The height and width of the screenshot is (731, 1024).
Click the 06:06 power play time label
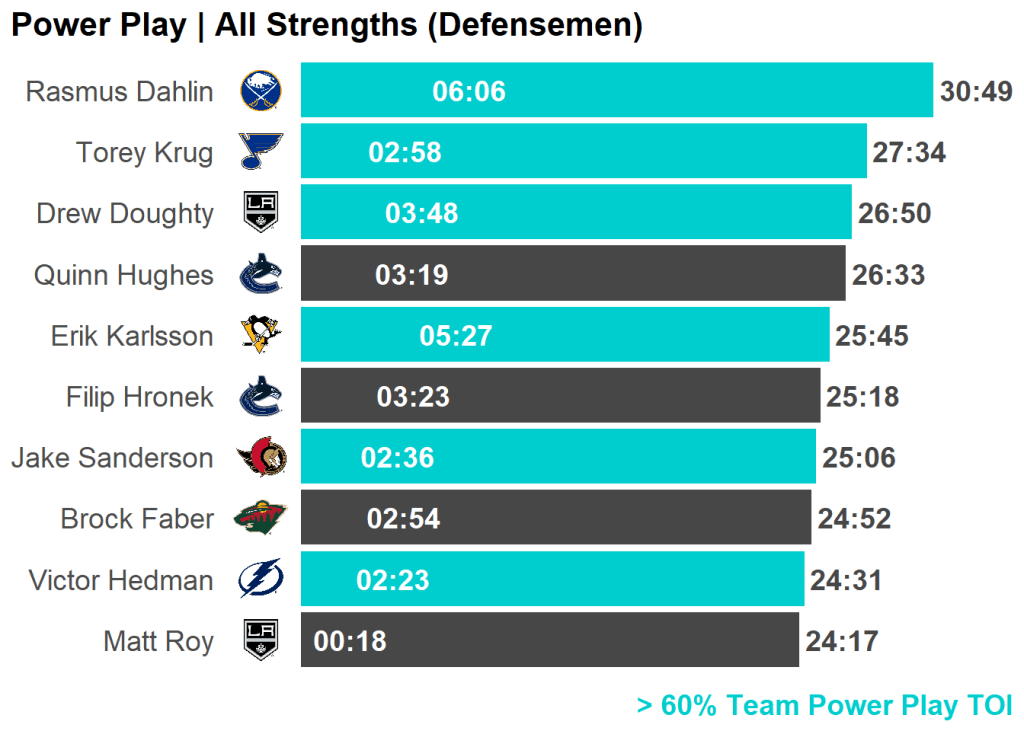coord(469,92)
